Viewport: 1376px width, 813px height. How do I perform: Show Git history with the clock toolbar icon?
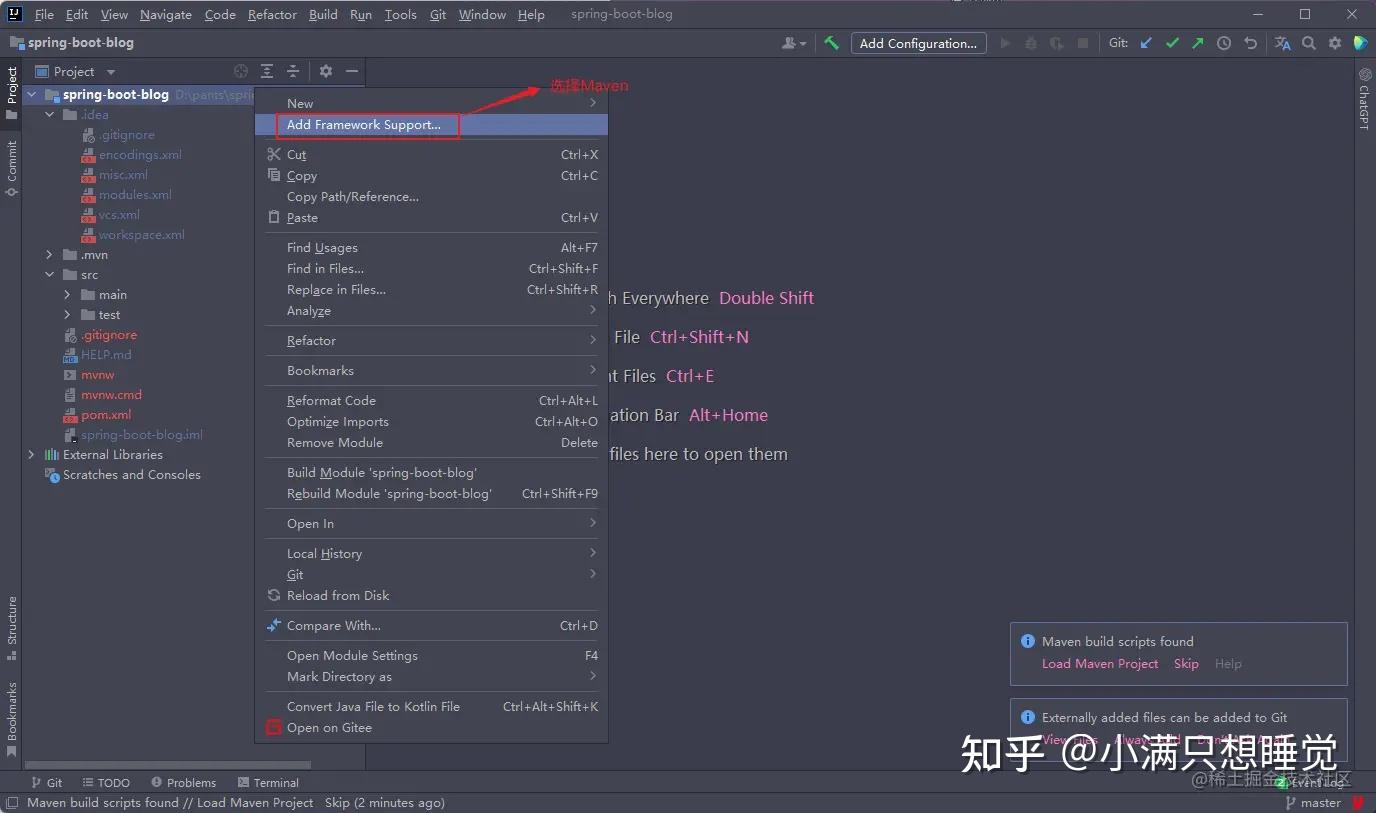click(x=1223, y=43)
